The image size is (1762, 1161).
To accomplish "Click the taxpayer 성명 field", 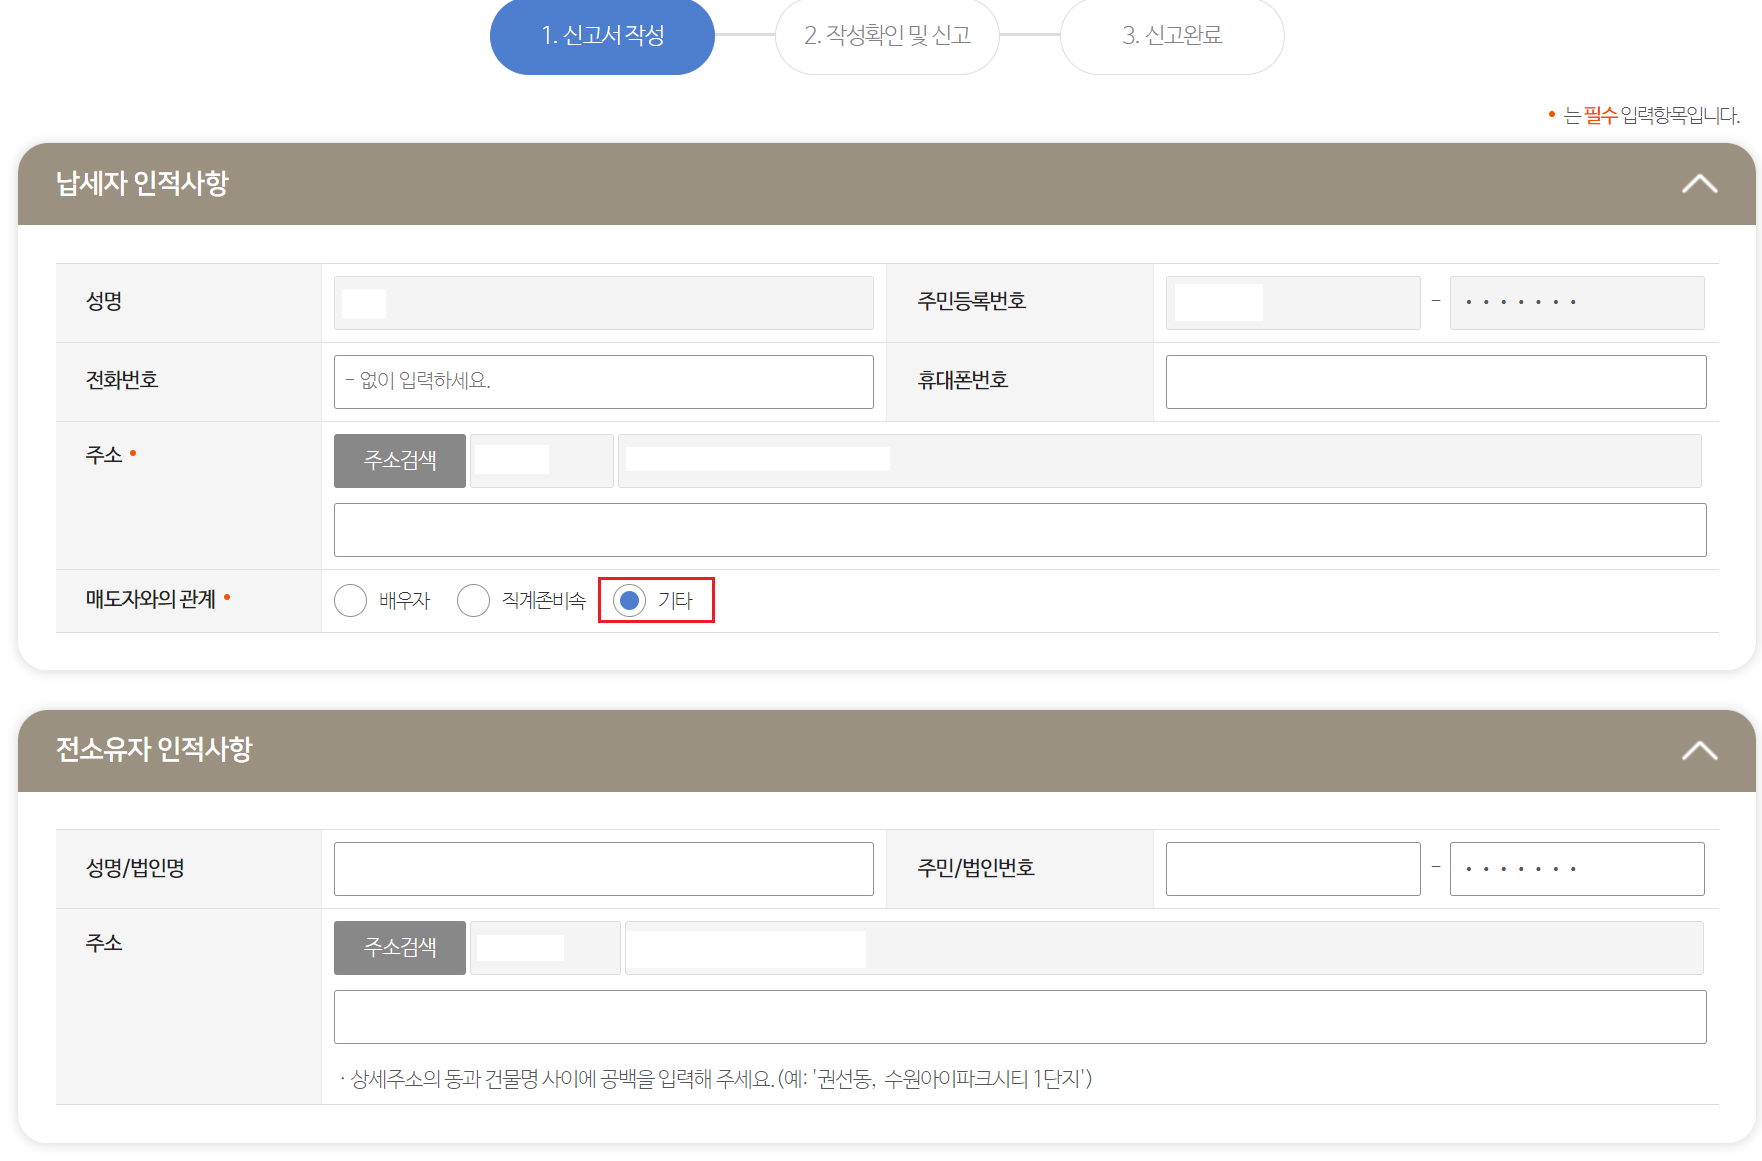I will 604,303.
